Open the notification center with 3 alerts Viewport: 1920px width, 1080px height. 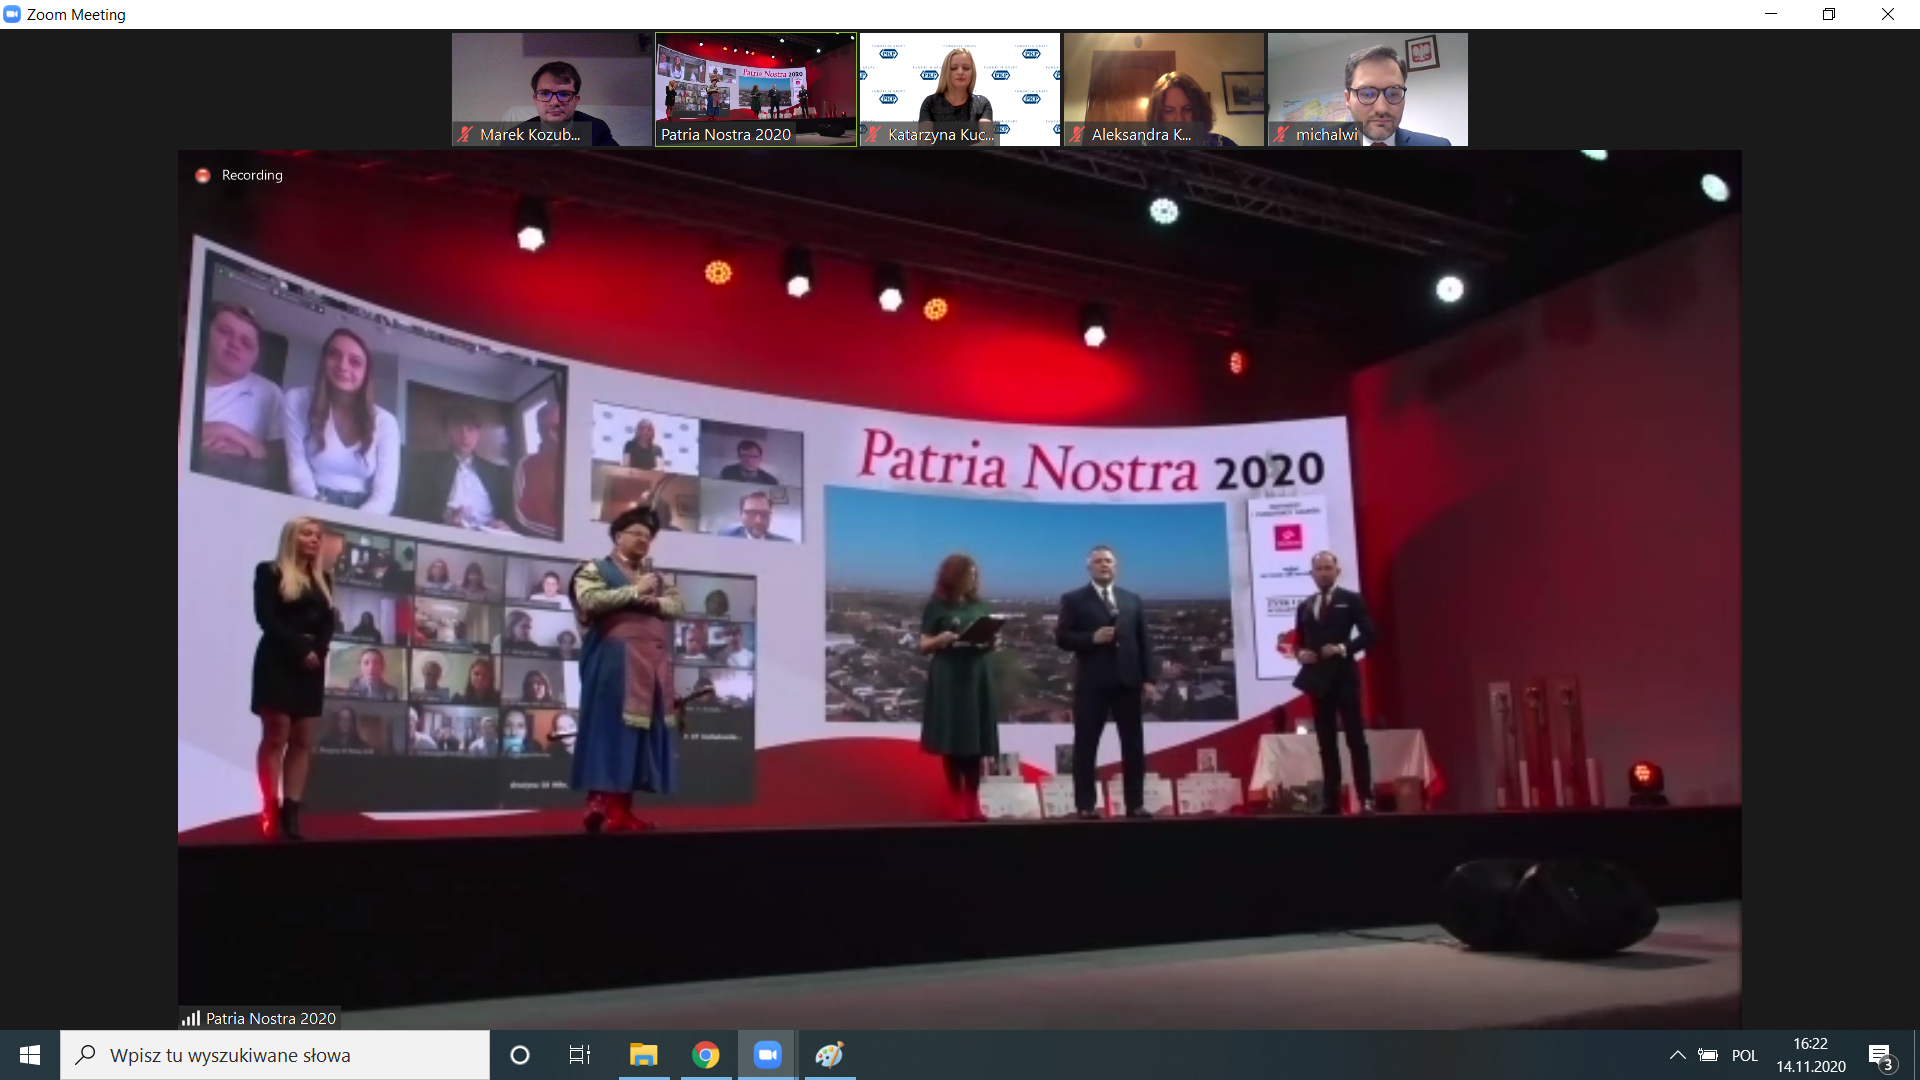(x=1880, y=1056)
